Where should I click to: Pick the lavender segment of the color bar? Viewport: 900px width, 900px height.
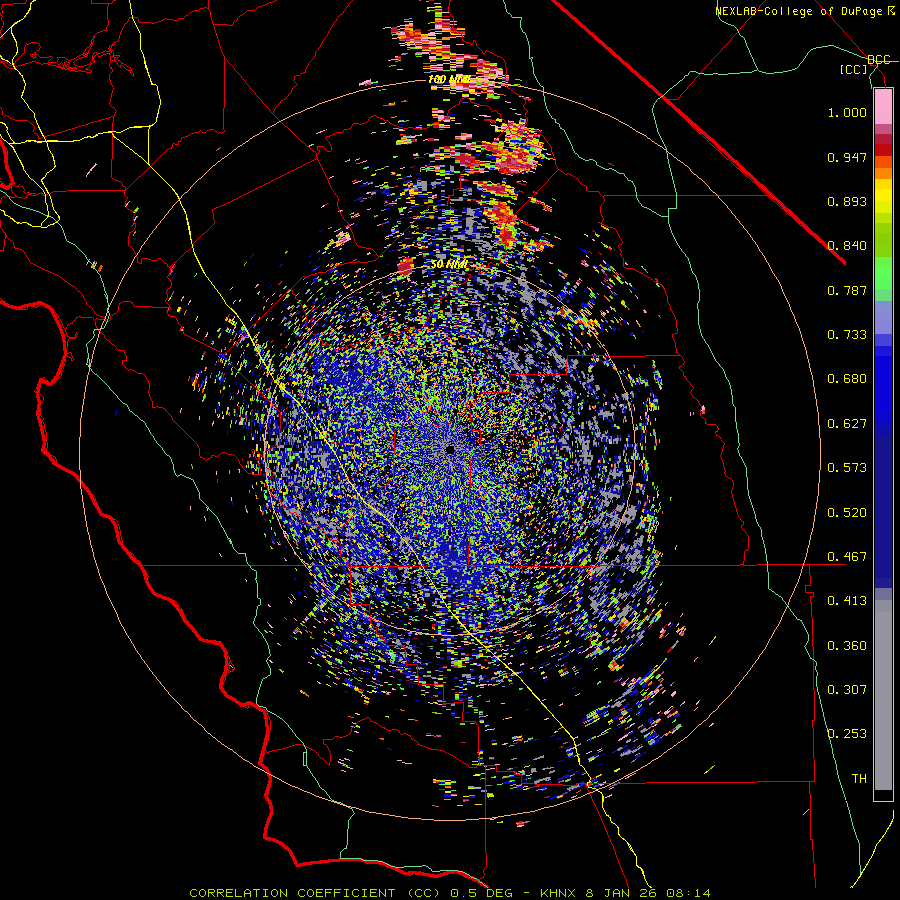pos(883,317)
